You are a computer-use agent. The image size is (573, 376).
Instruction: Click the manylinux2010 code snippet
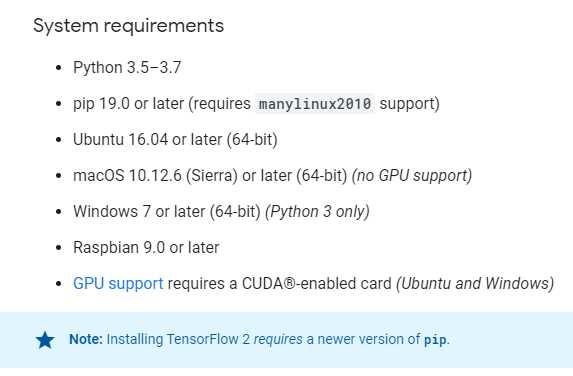[315, 104]
